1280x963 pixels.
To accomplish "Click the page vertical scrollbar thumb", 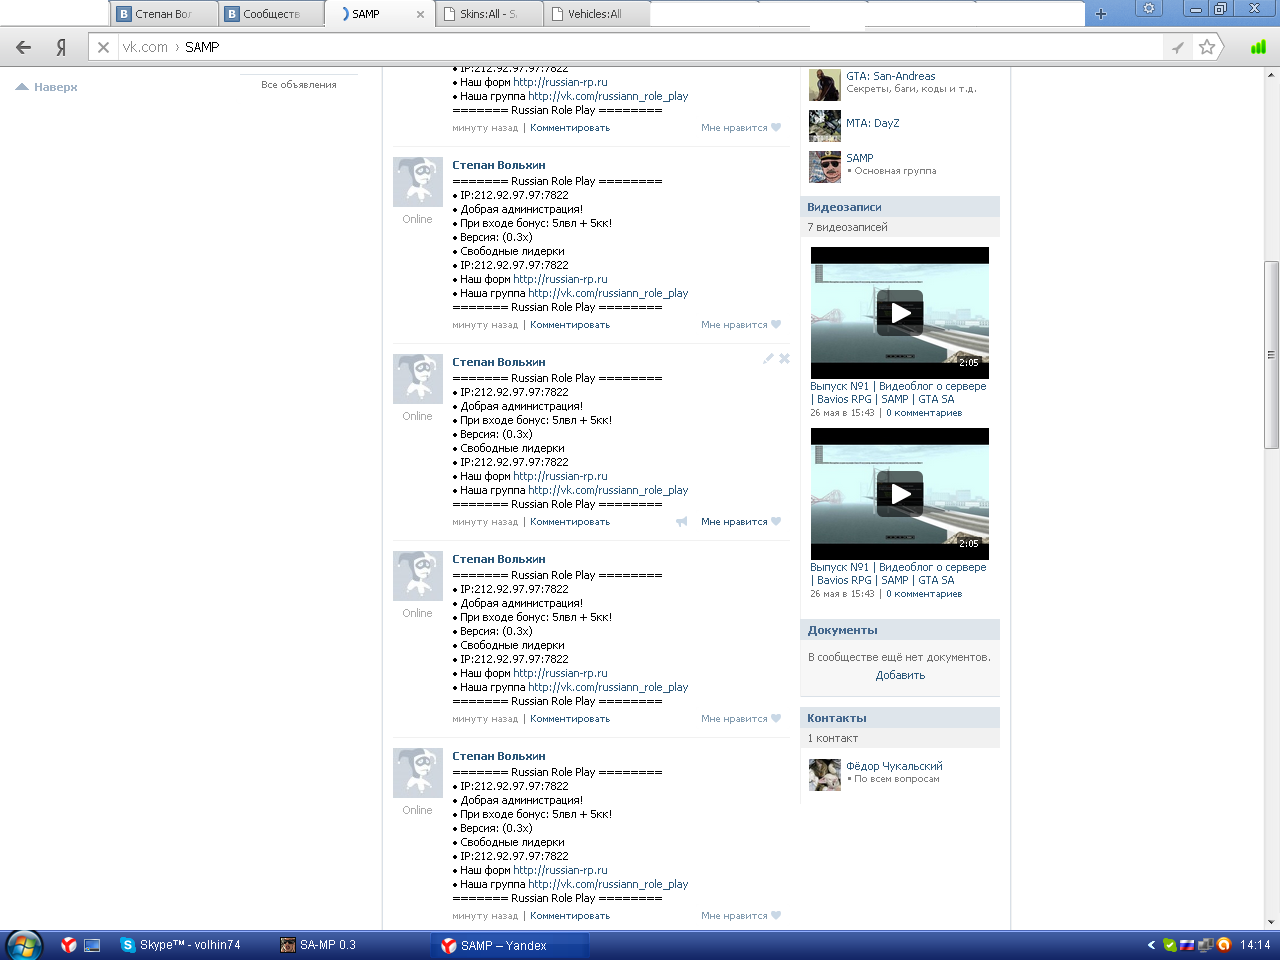I will (1271, 355).
